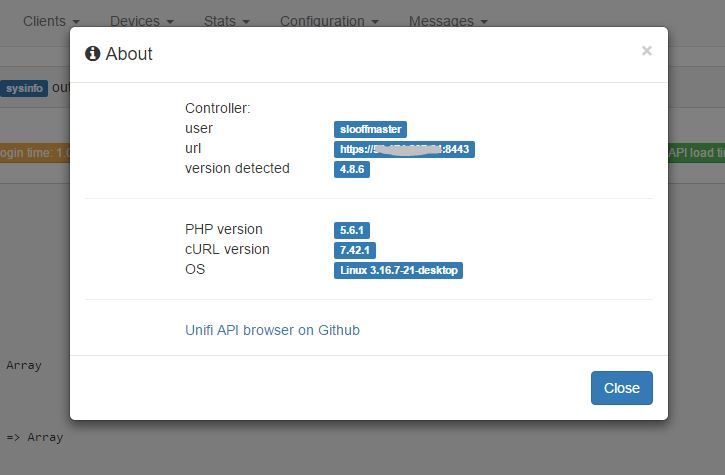Open the Messages menu
725x475 pixels.
[448, 20]
